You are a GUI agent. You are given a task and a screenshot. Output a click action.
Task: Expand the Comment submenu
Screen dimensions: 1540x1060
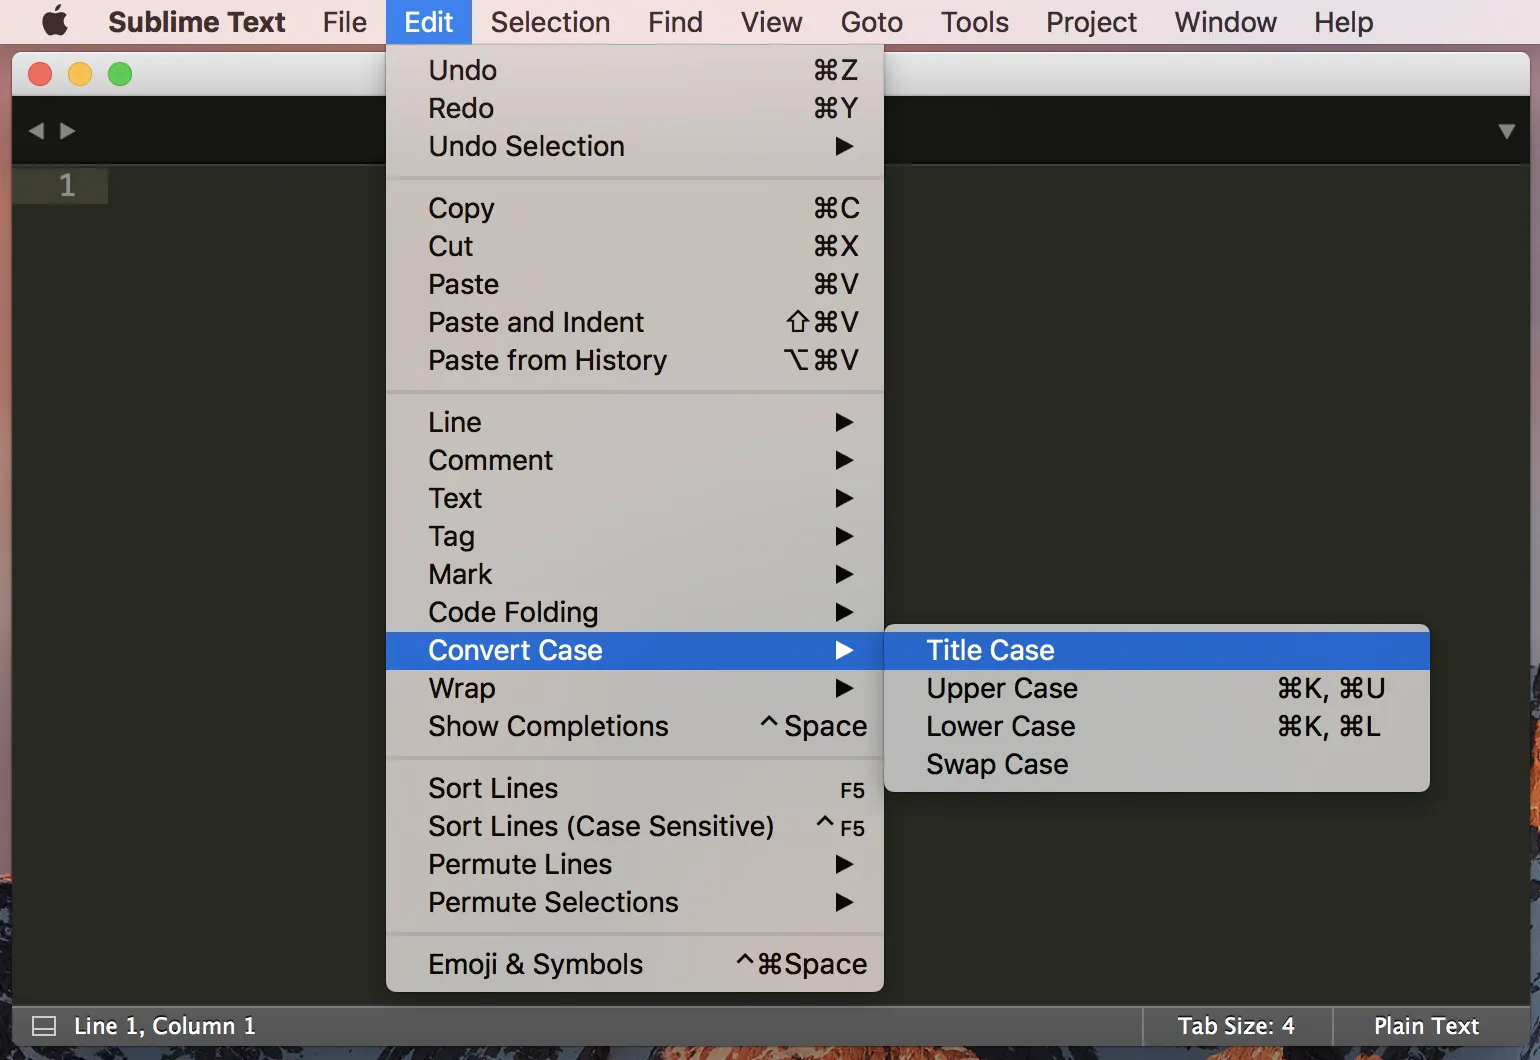[x=635, y=460]
